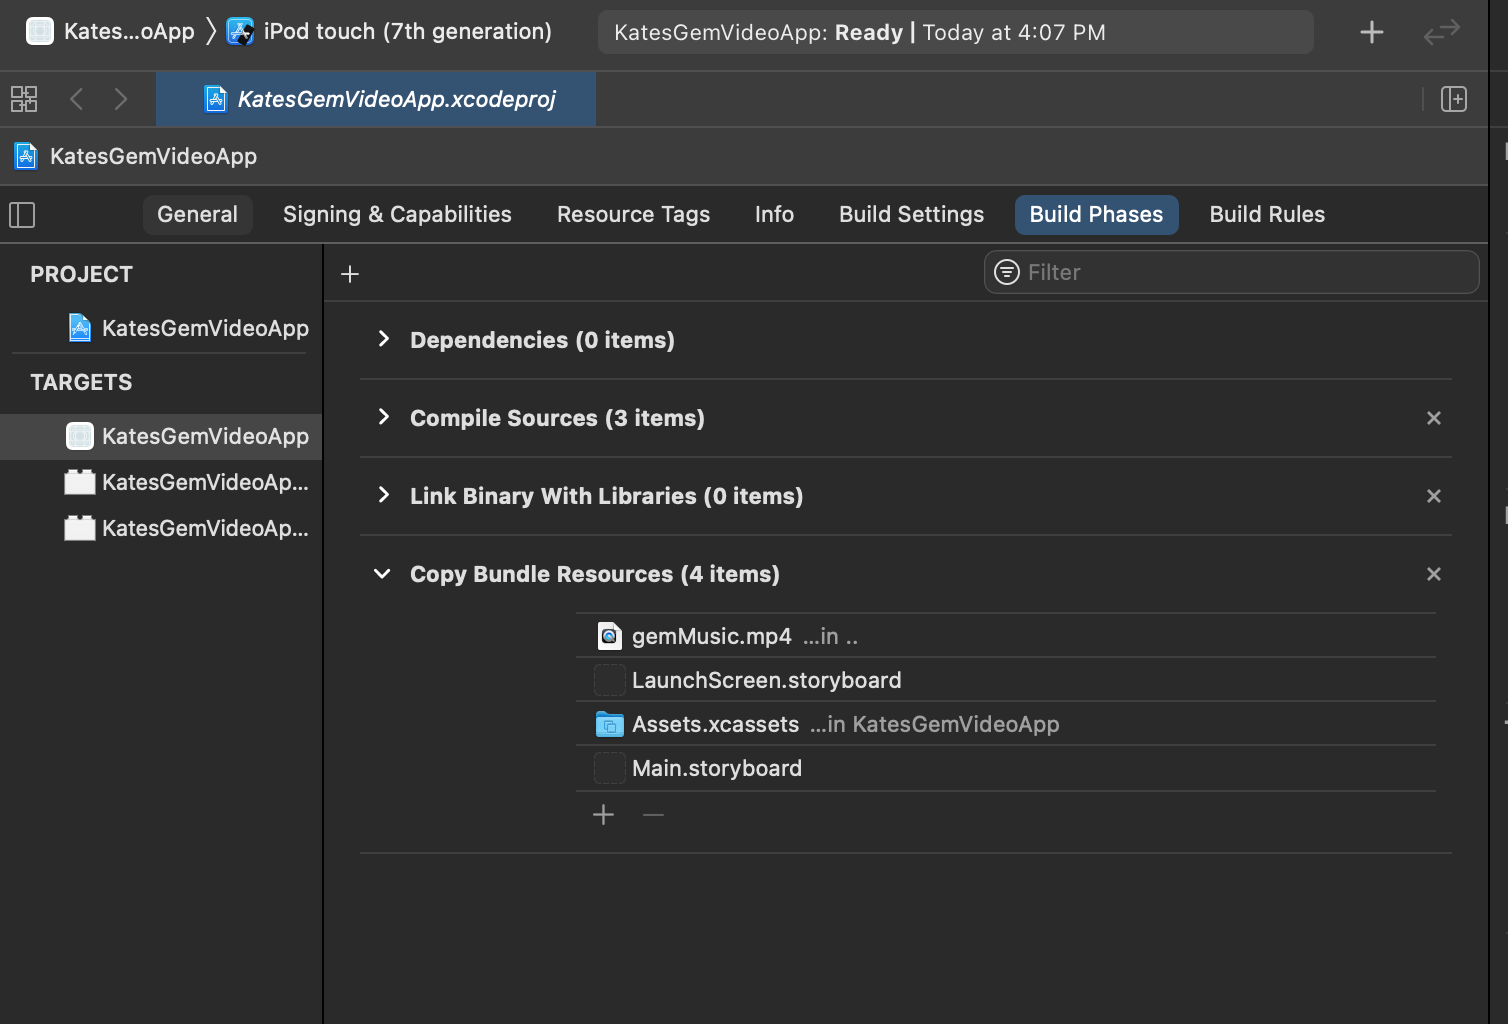This screenshot has height=1024, width=1508.
Task: Select the KatesGemVideoApp project in sidebar
Action: coord(204,328)
